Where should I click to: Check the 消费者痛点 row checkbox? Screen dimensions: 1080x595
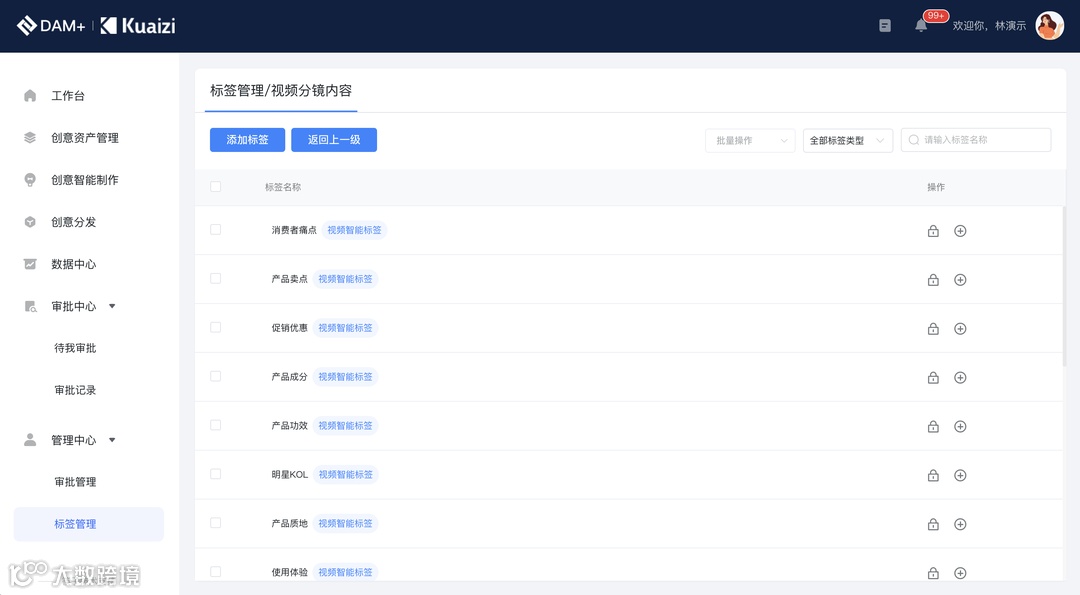pyautogui.click(x=216, y=229)
